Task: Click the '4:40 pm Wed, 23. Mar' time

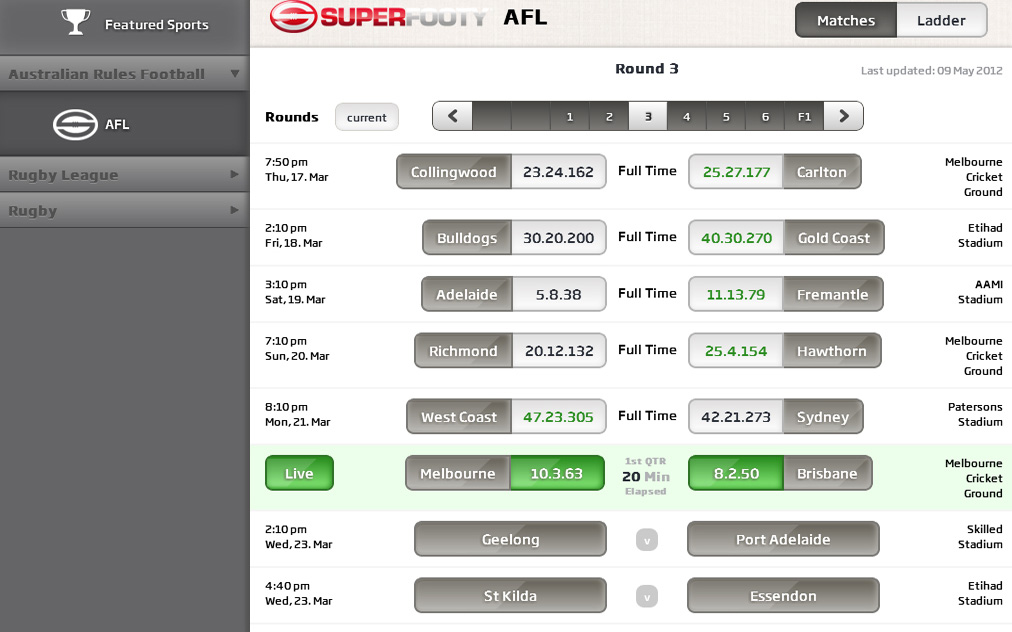Action: pyautogui.click(x=298, y=593)
